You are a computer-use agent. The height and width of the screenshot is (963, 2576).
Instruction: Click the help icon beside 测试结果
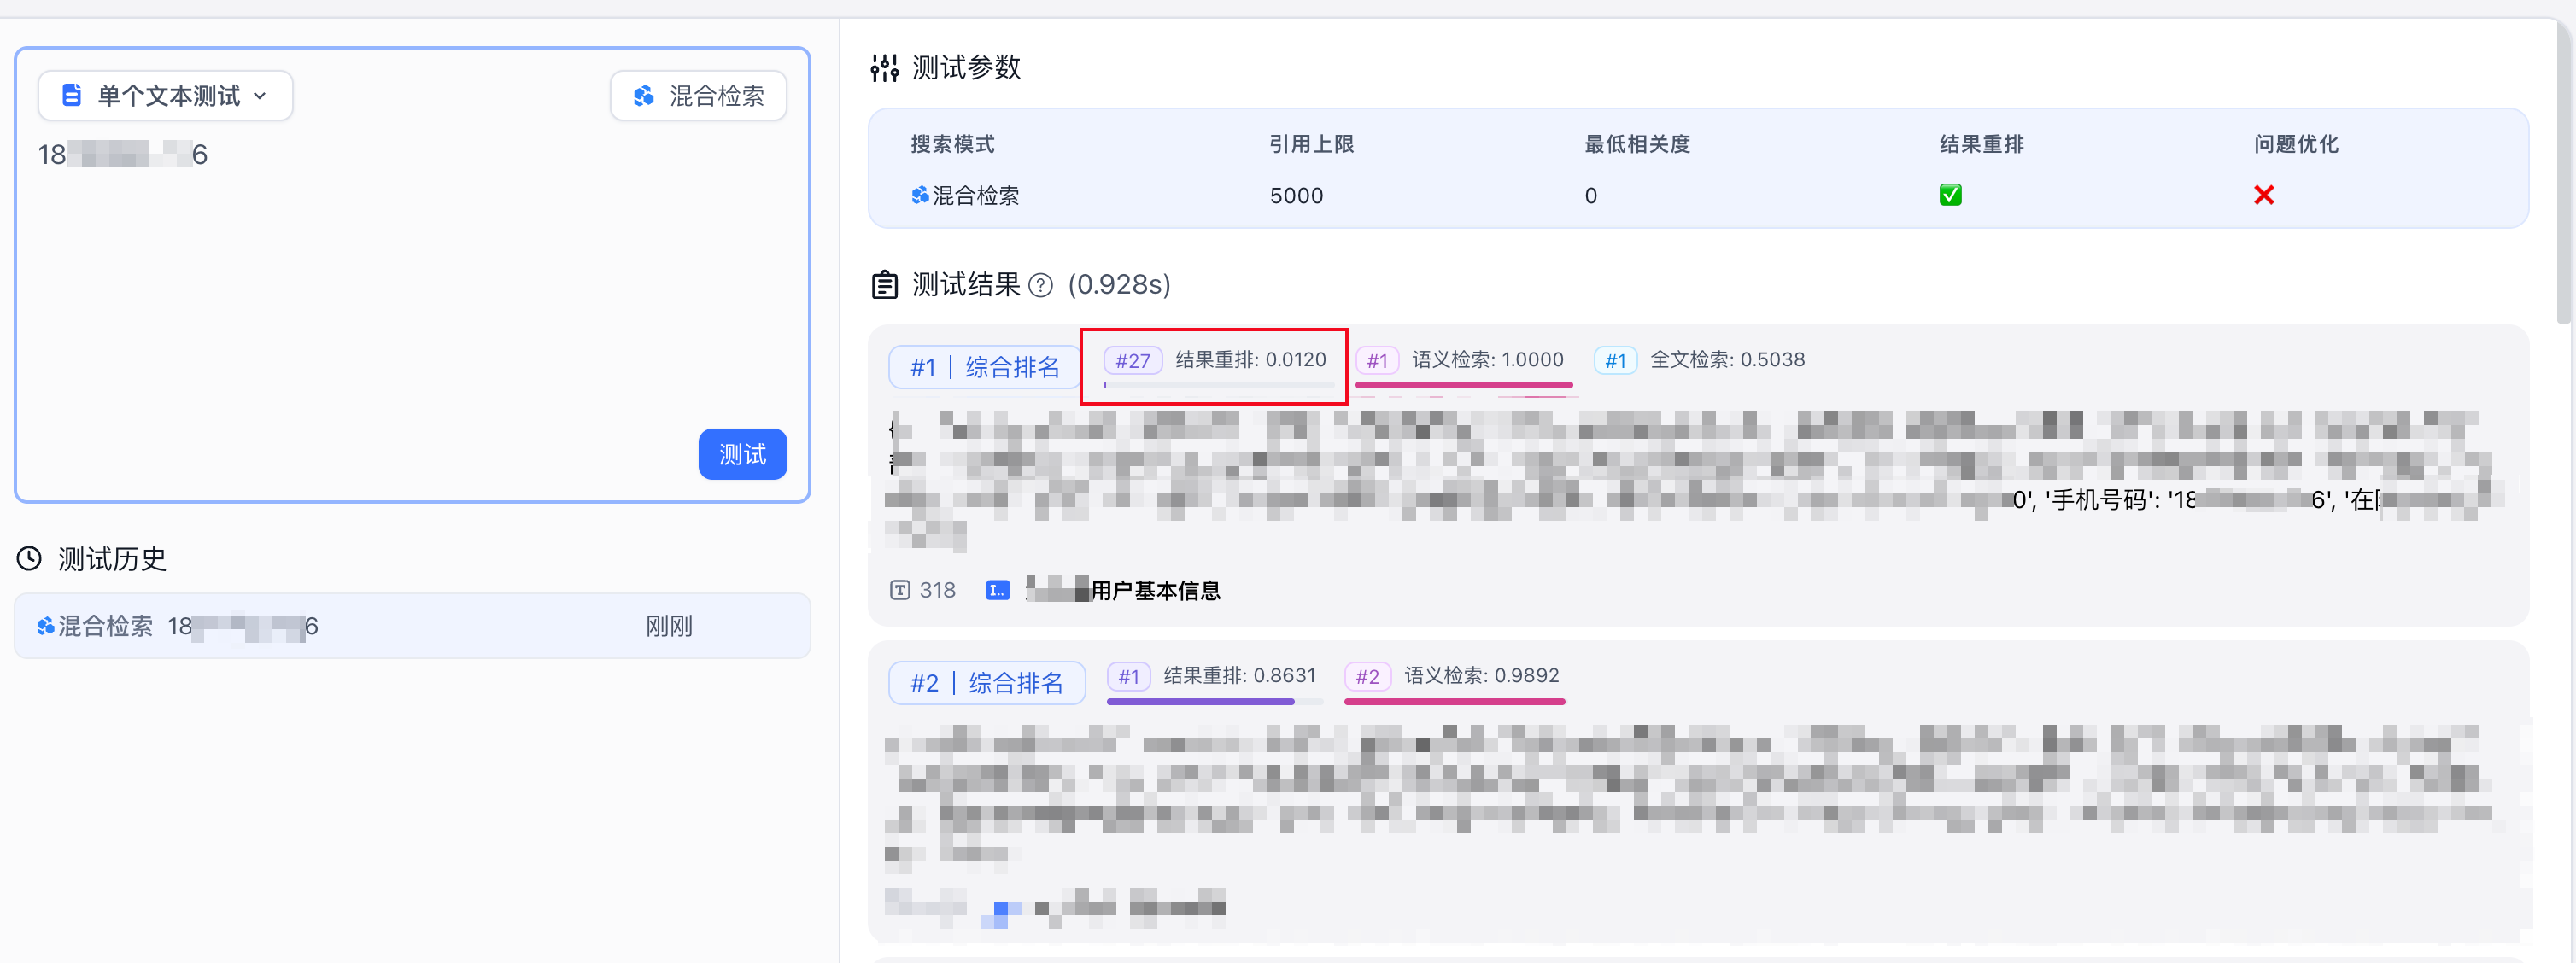coord(1041,286)
